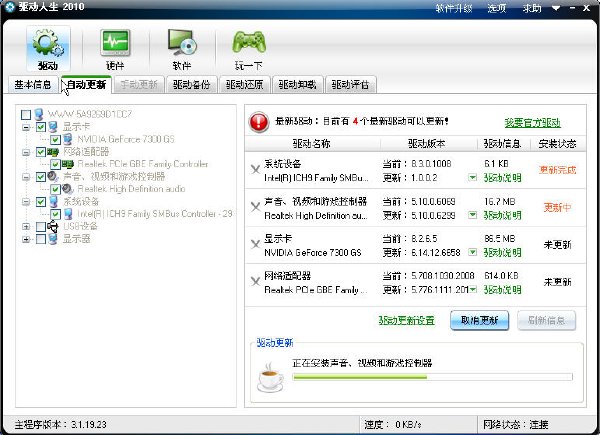This screenshot has width=600, height=435.
Task: Click the driver installation progress bar
Action: click(x=432, y=377)
